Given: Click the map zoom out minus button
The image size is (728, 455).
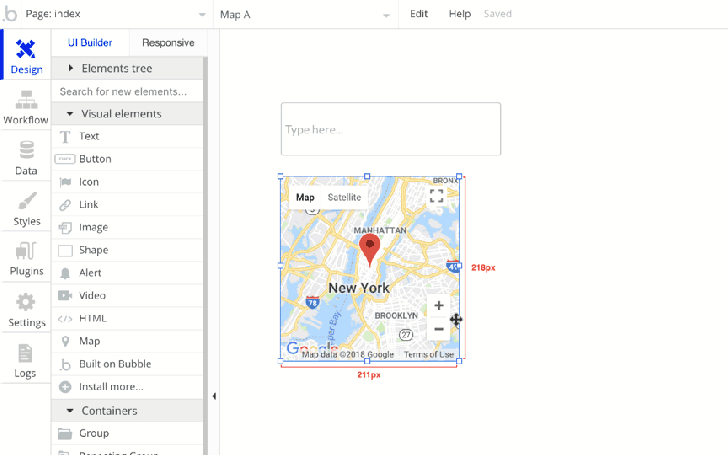Looking at the screenshot, I should (x=438, y=329).
